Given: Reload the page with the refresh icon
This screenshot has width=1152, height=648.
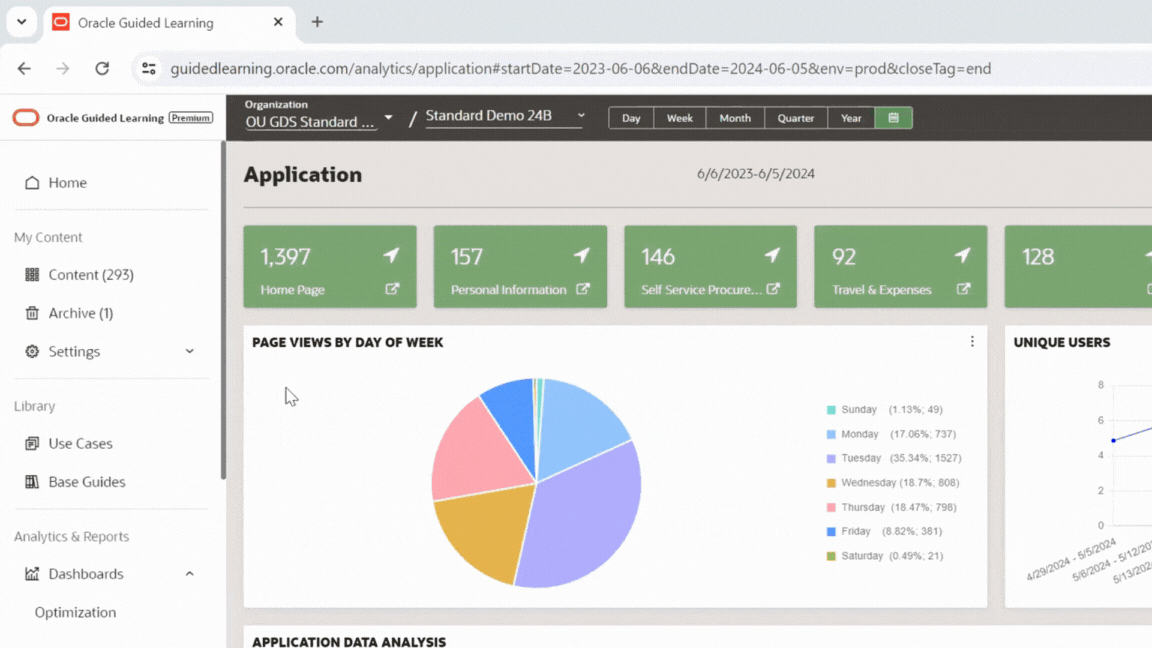Looking at the screenshot, I should point(102,69).
